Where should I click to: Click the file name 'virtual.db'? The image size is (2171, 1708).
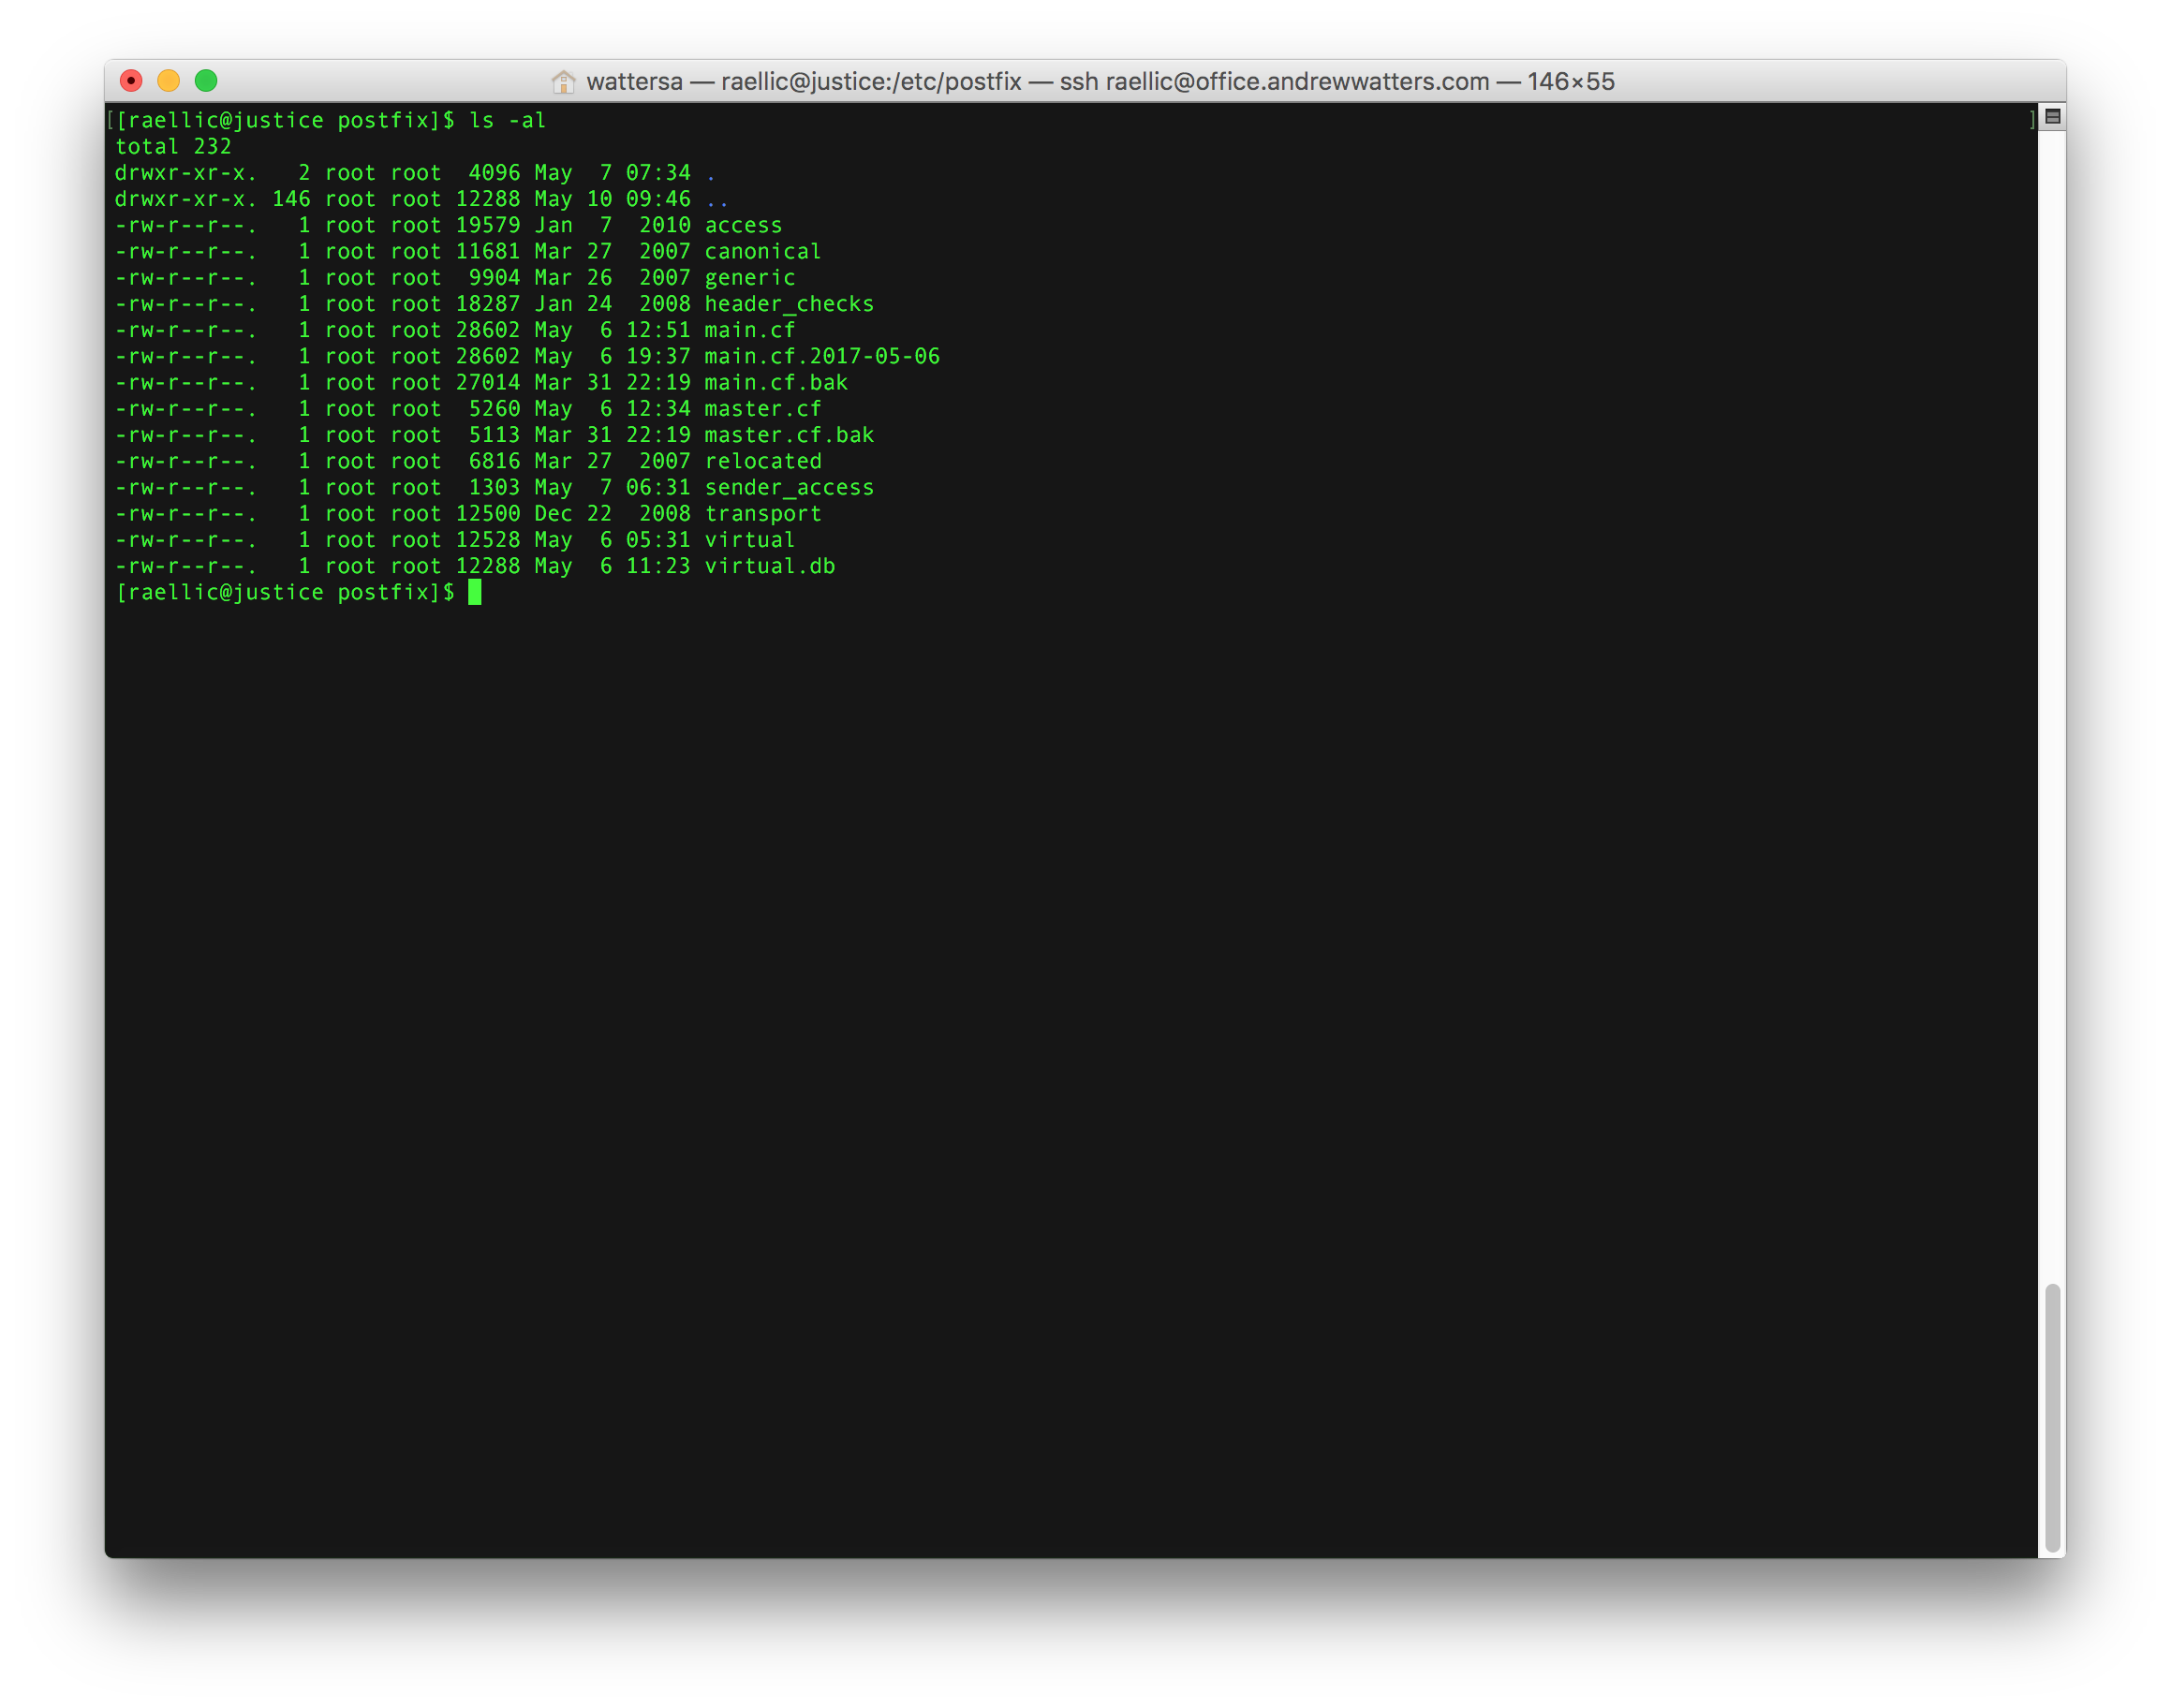click(770, 567)
